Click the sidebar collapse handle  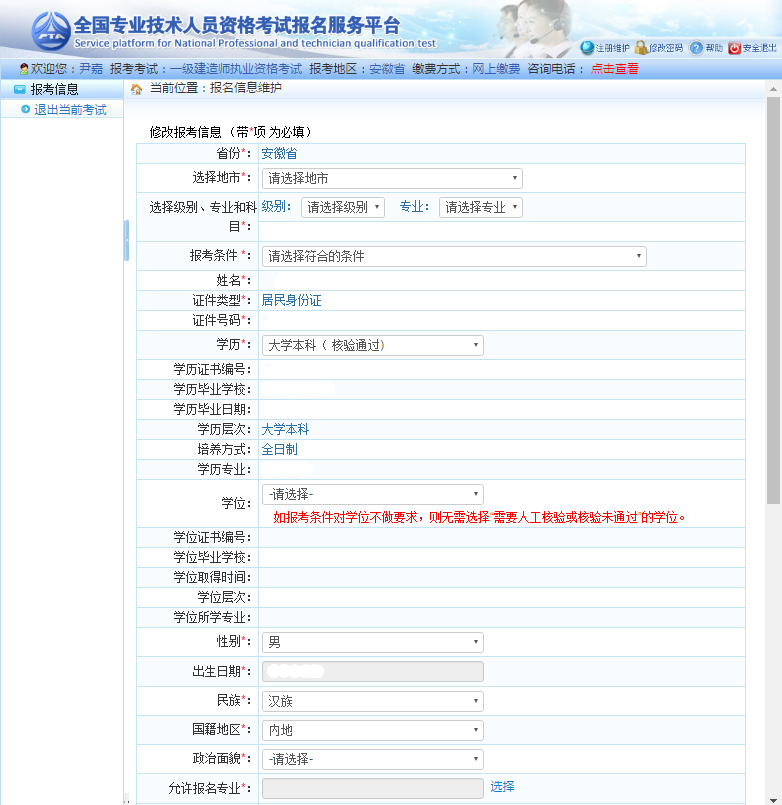click(127, 240)
